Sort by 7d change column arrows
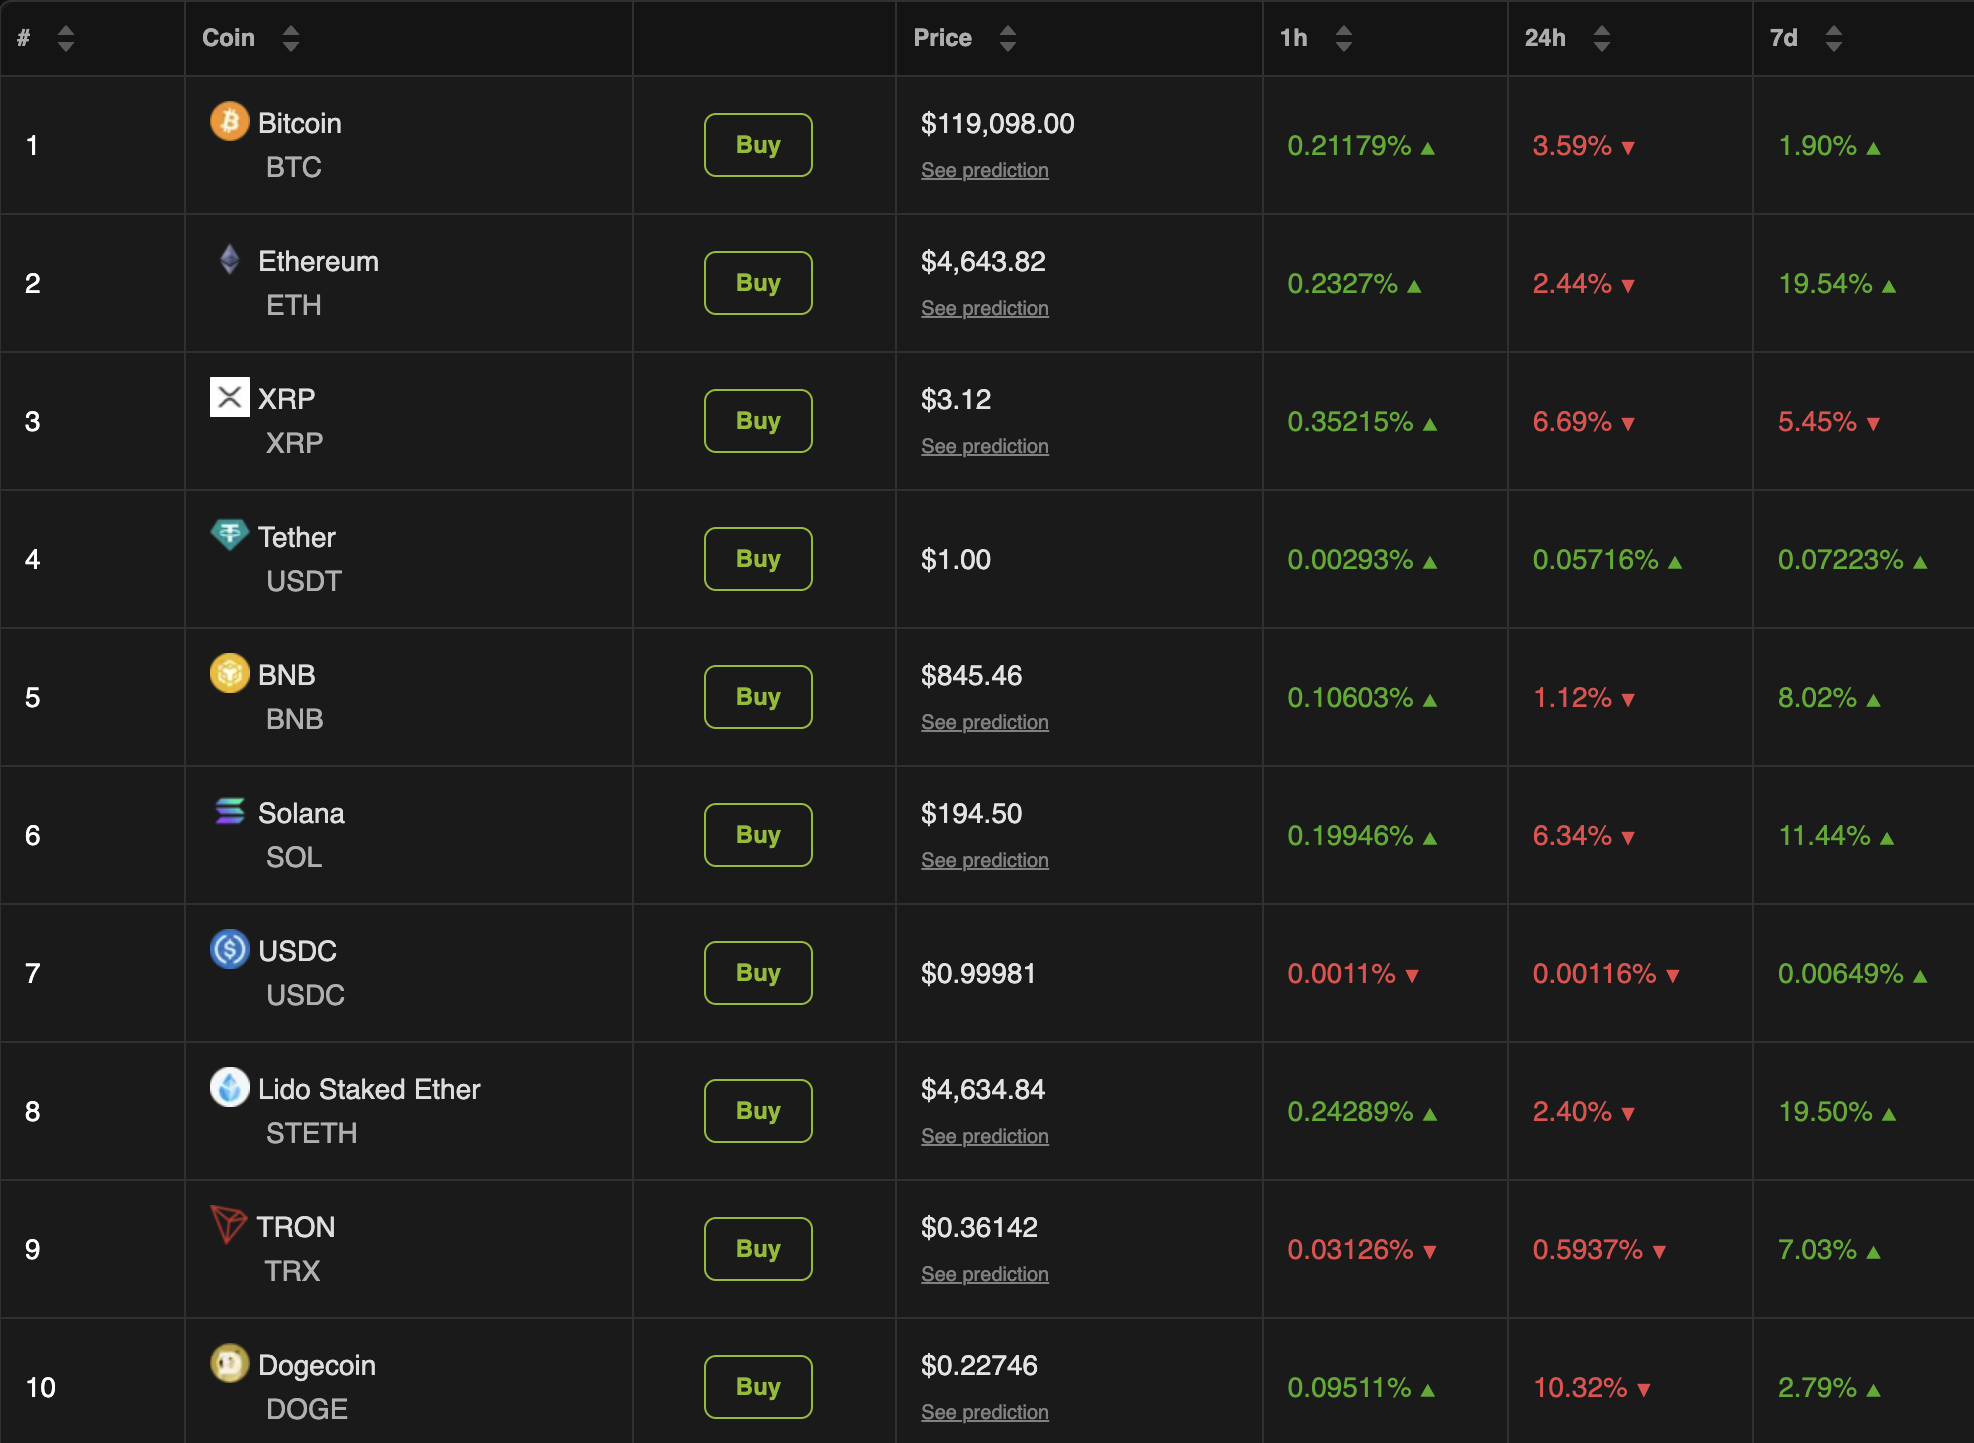Viewport: 1974px width, 1443px height. [x=1833, y=38]
